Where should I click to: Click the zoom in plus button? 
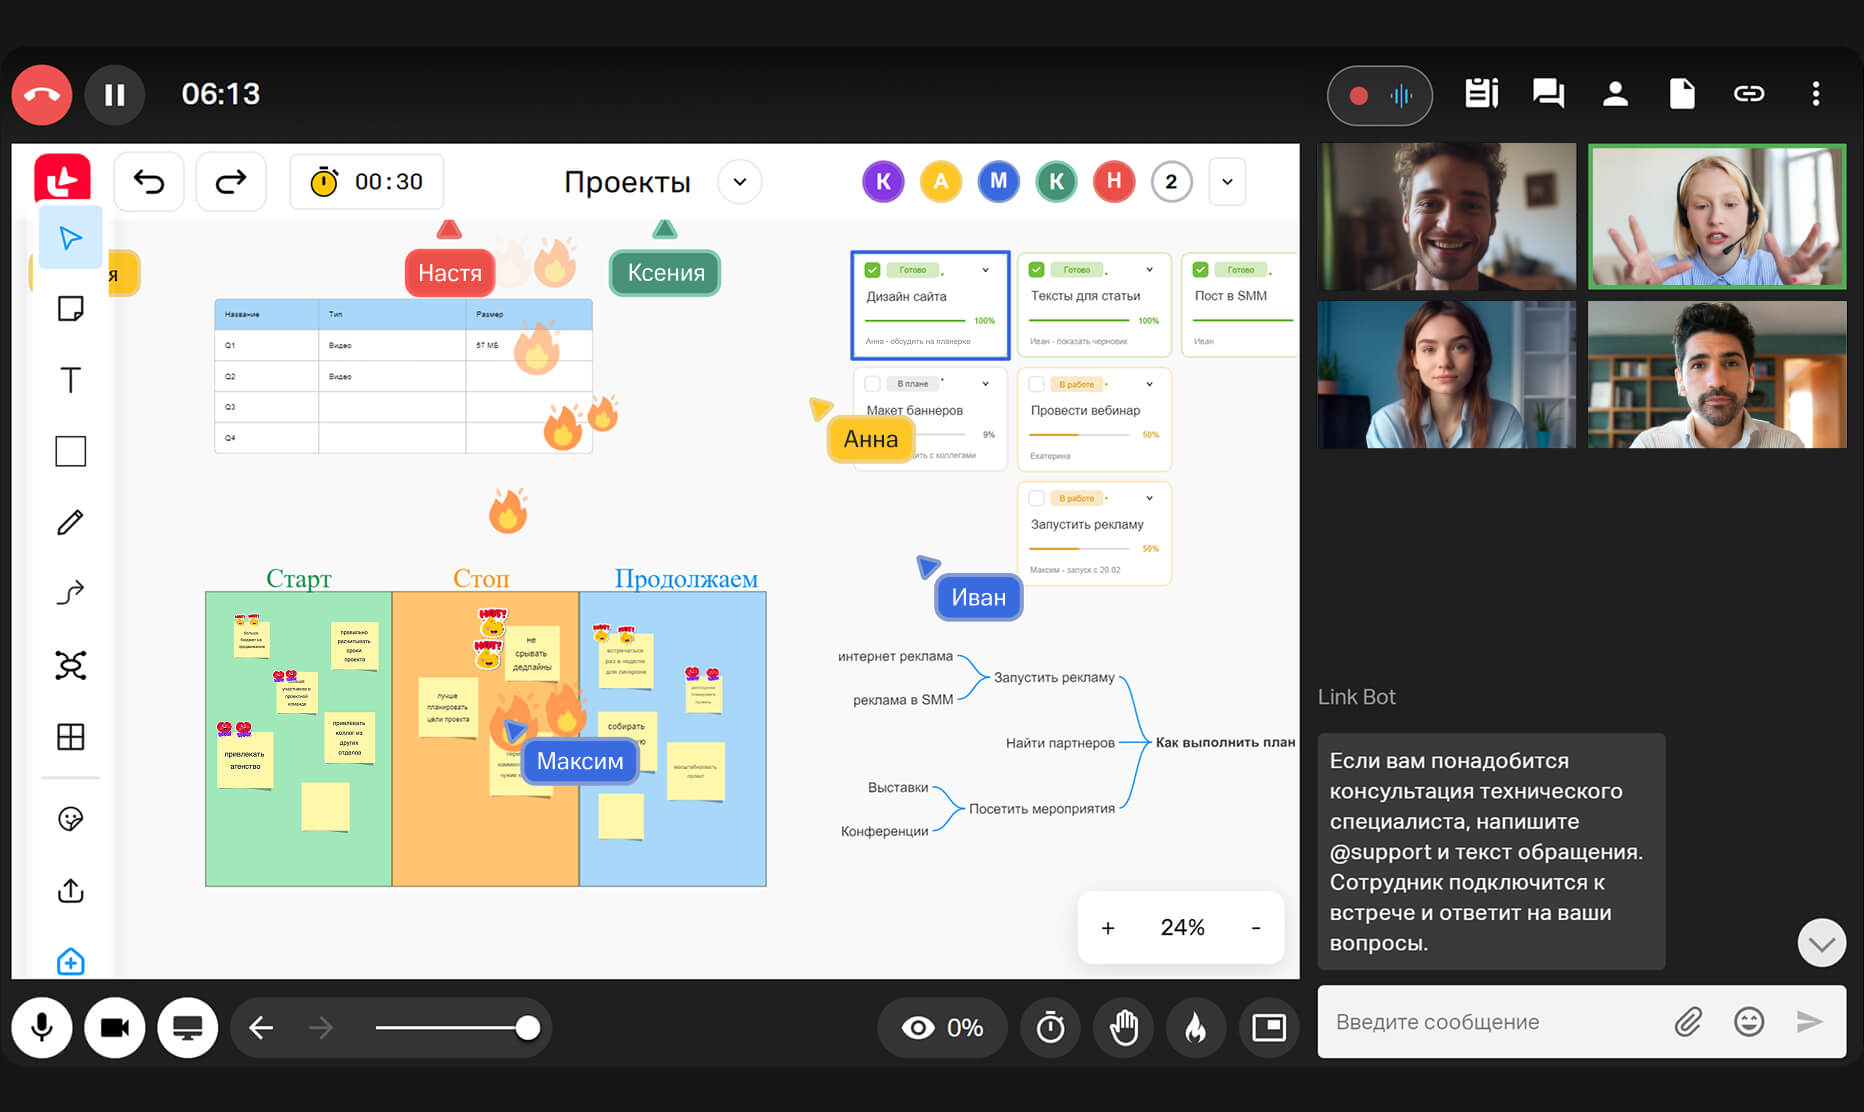pyautogui.click(x=1108, y=928)
